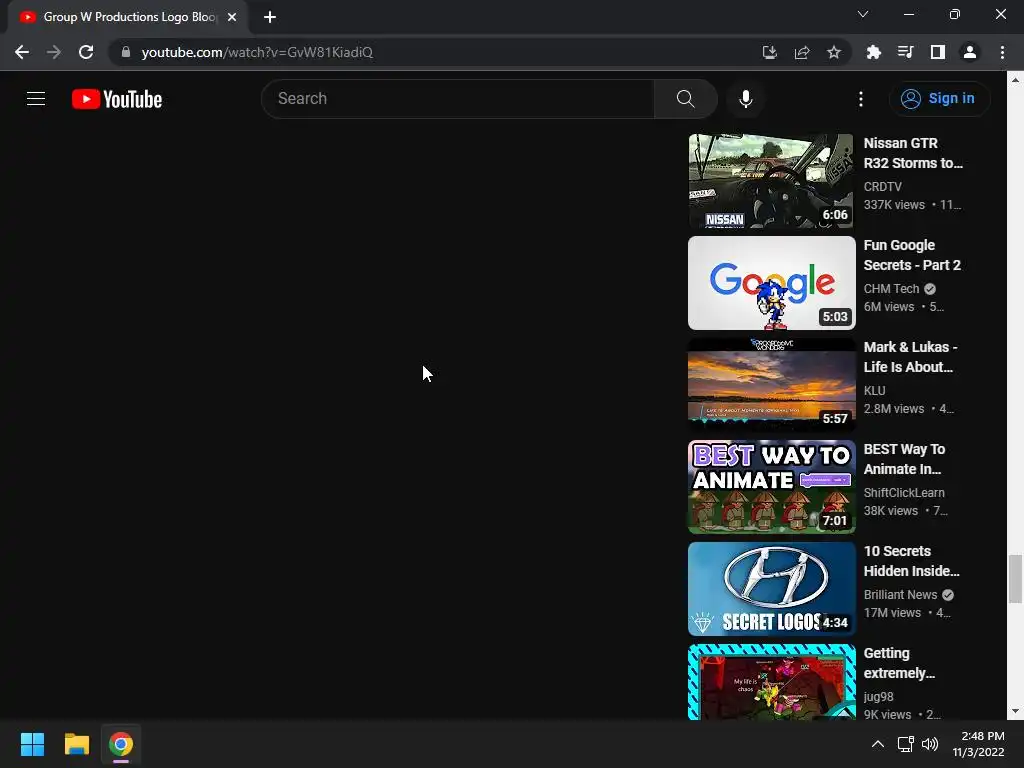Focus the YouTube Search field
This screenshot has width=1024, height=768.
point(458,99)
